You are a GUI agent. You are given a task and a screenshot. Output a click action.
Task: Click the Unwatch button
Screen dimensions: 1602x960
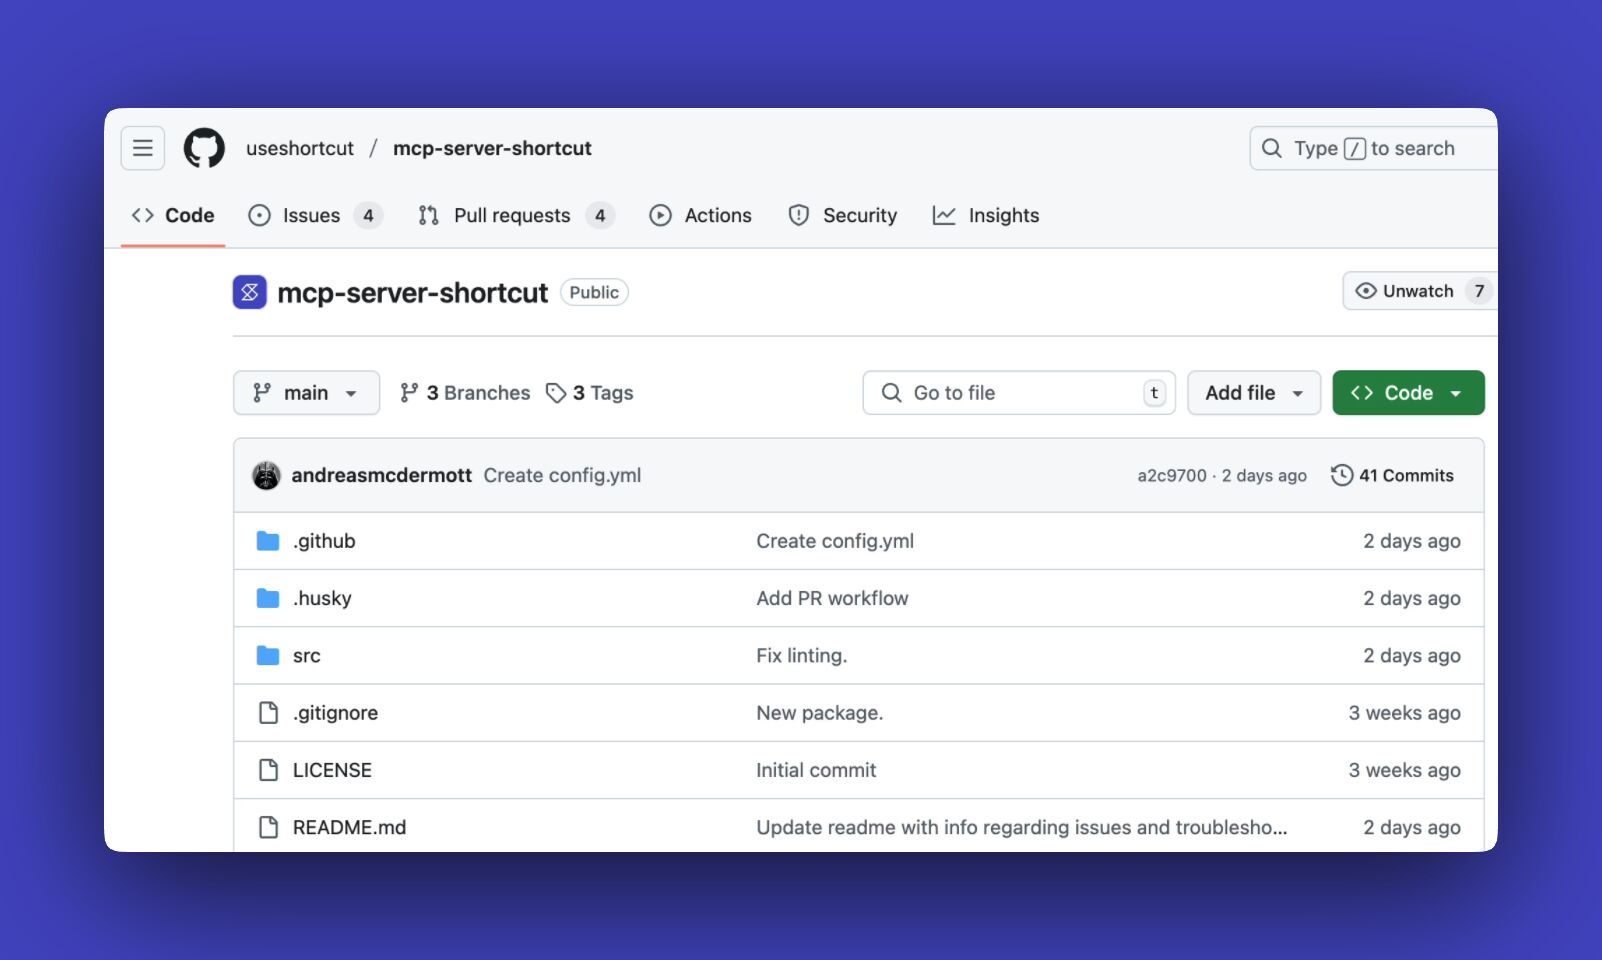(x=1419, y=291)
